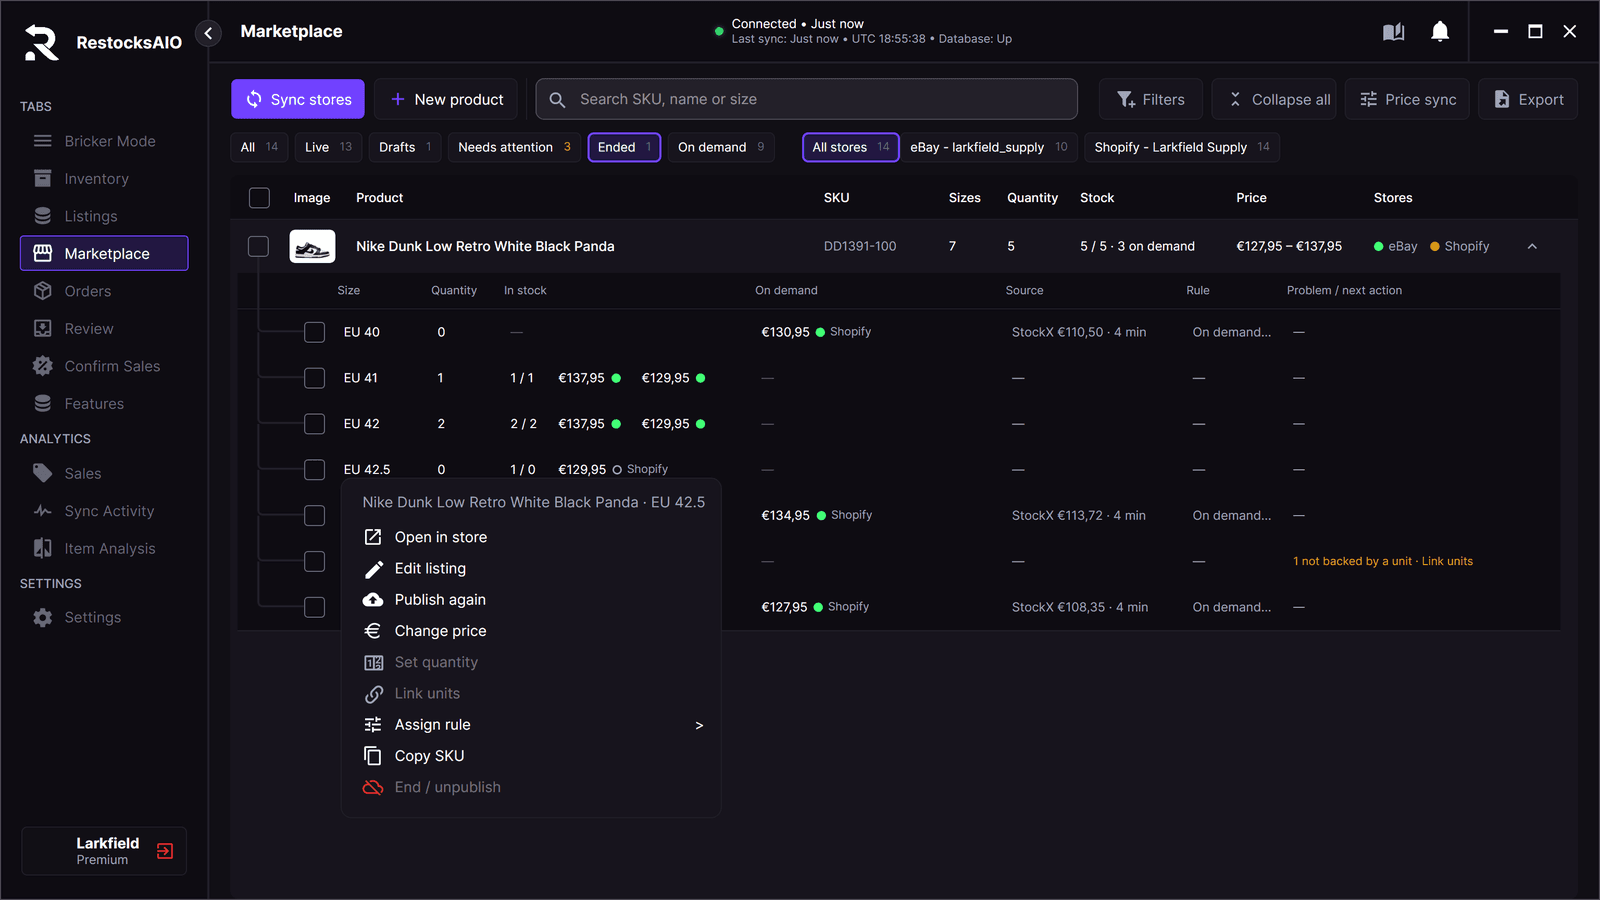The width and height of the screenshot is (1600, 900).
Task: Open Settings in the sidebar
Action: [x=104, y=618]
